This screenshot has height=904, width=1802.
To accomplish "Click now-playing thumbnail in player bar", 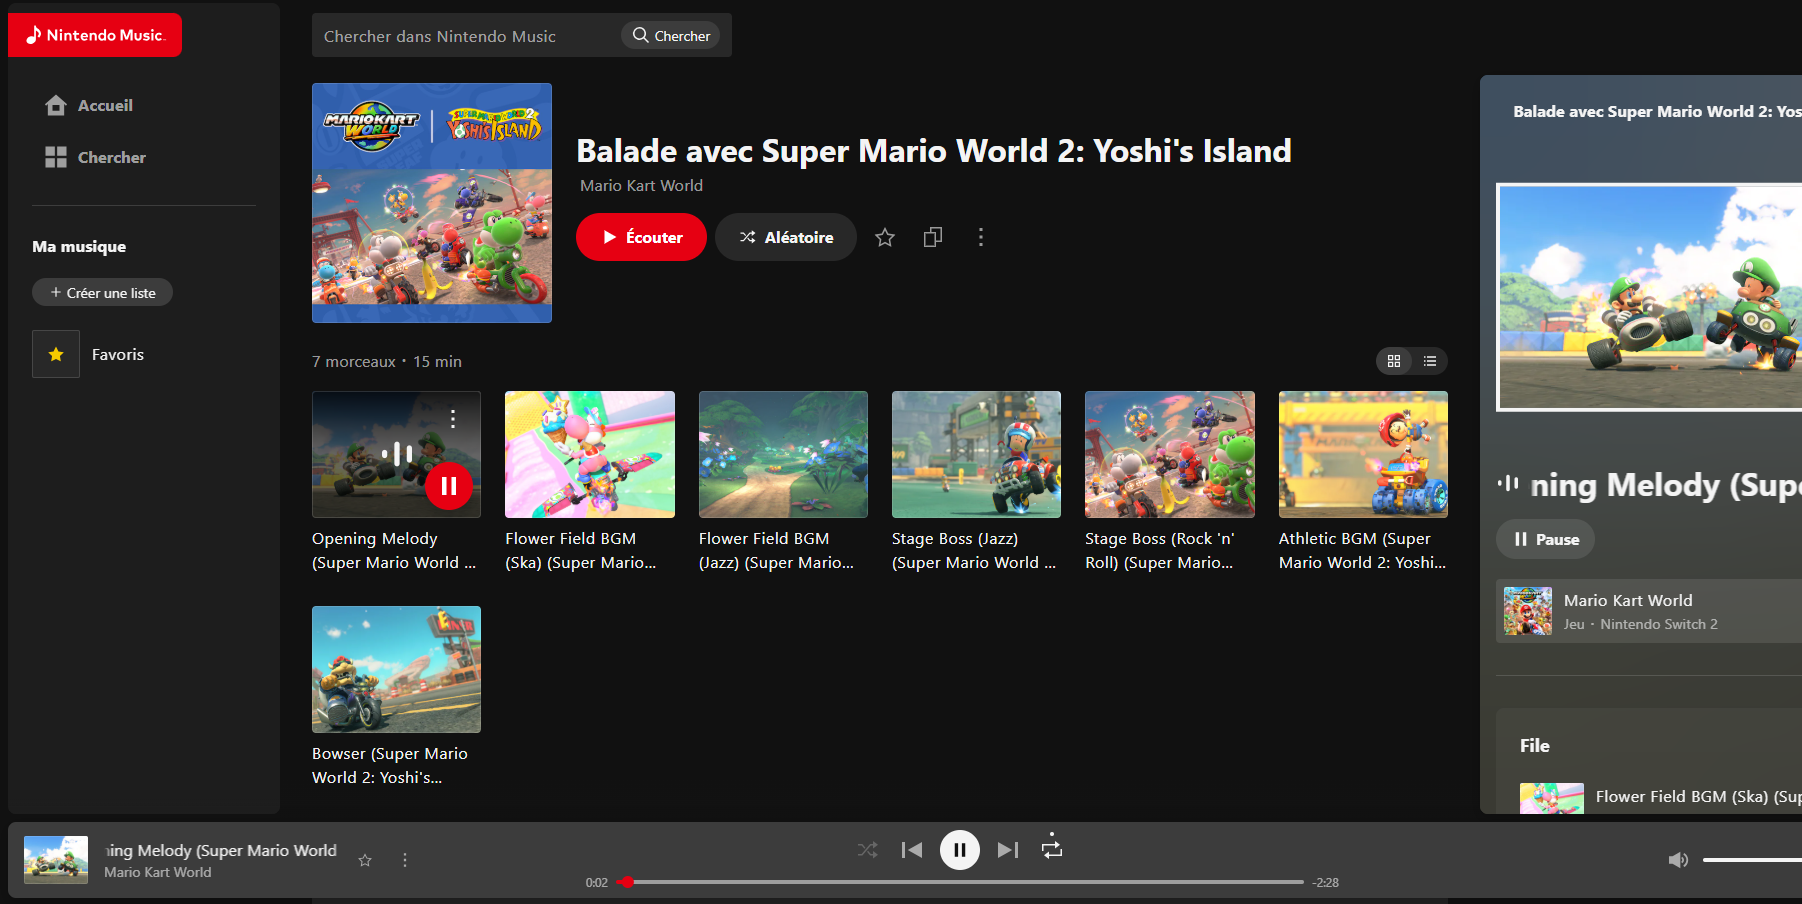I will [56, 860].
